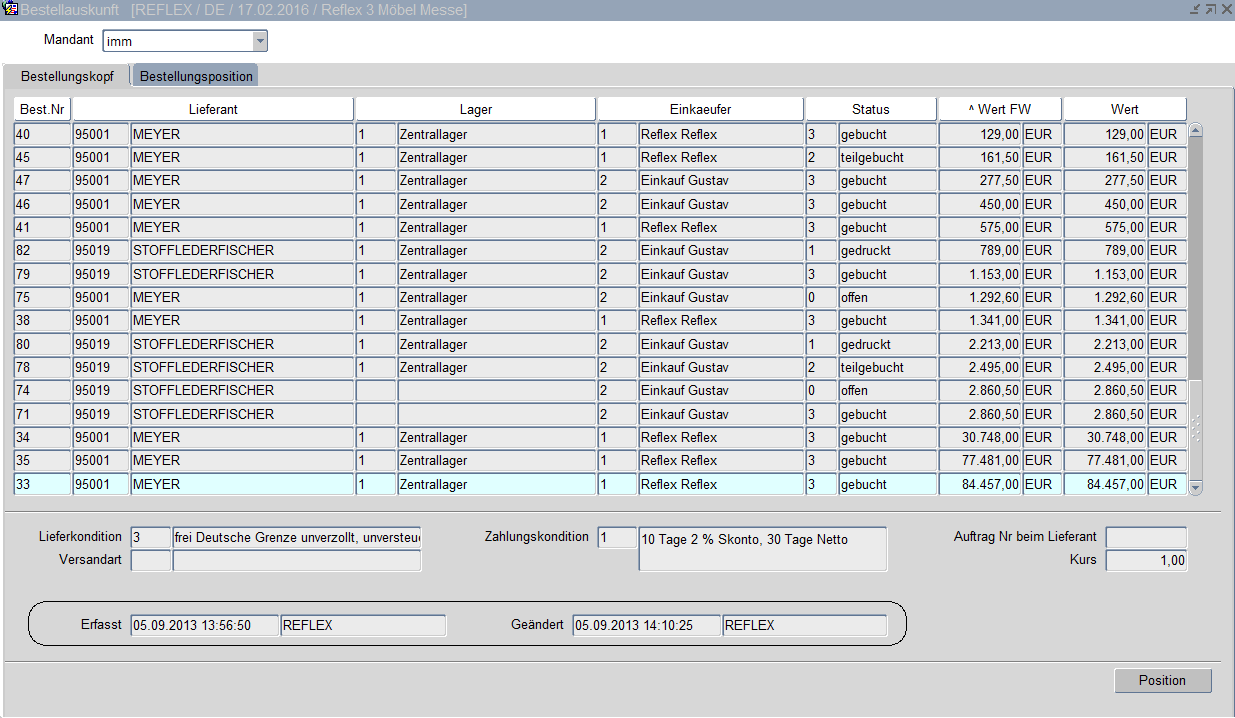The width and height of the screenshot is (1235, 718).
Task: Click the Lieferkondition code field
Action: pos(151,538)
